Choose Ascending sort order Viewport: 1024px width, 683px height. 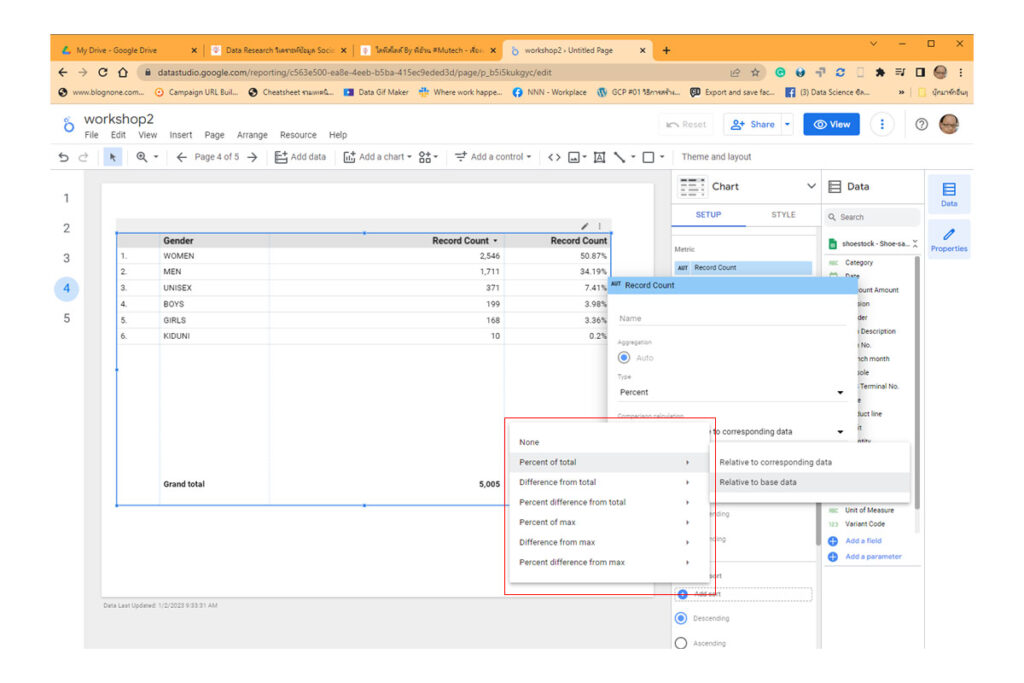coord(681,643)
